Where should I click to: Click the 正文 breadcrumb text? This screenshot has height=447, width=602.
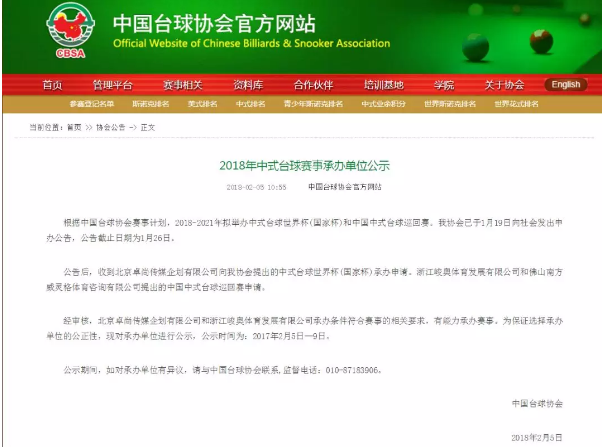point(148,127)
